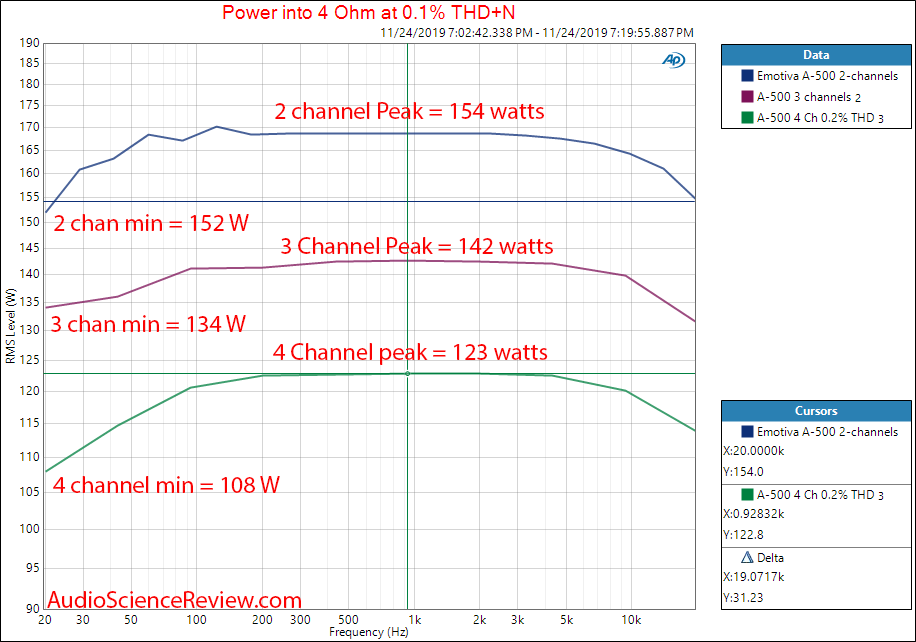Click the '190' label on the RMS Level axis
Viewport: 916px width, 642px height.
(29, 43)
